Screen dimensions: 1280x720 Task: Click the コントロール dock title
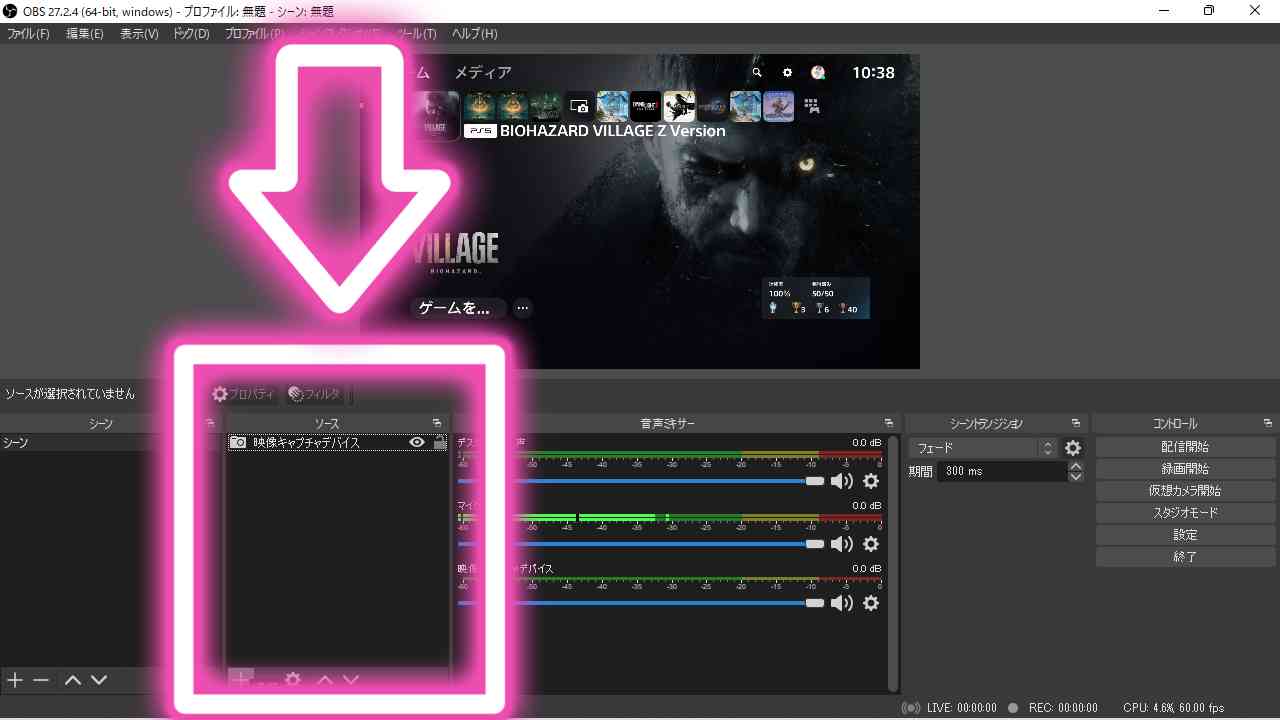(x=1175, y=424)
